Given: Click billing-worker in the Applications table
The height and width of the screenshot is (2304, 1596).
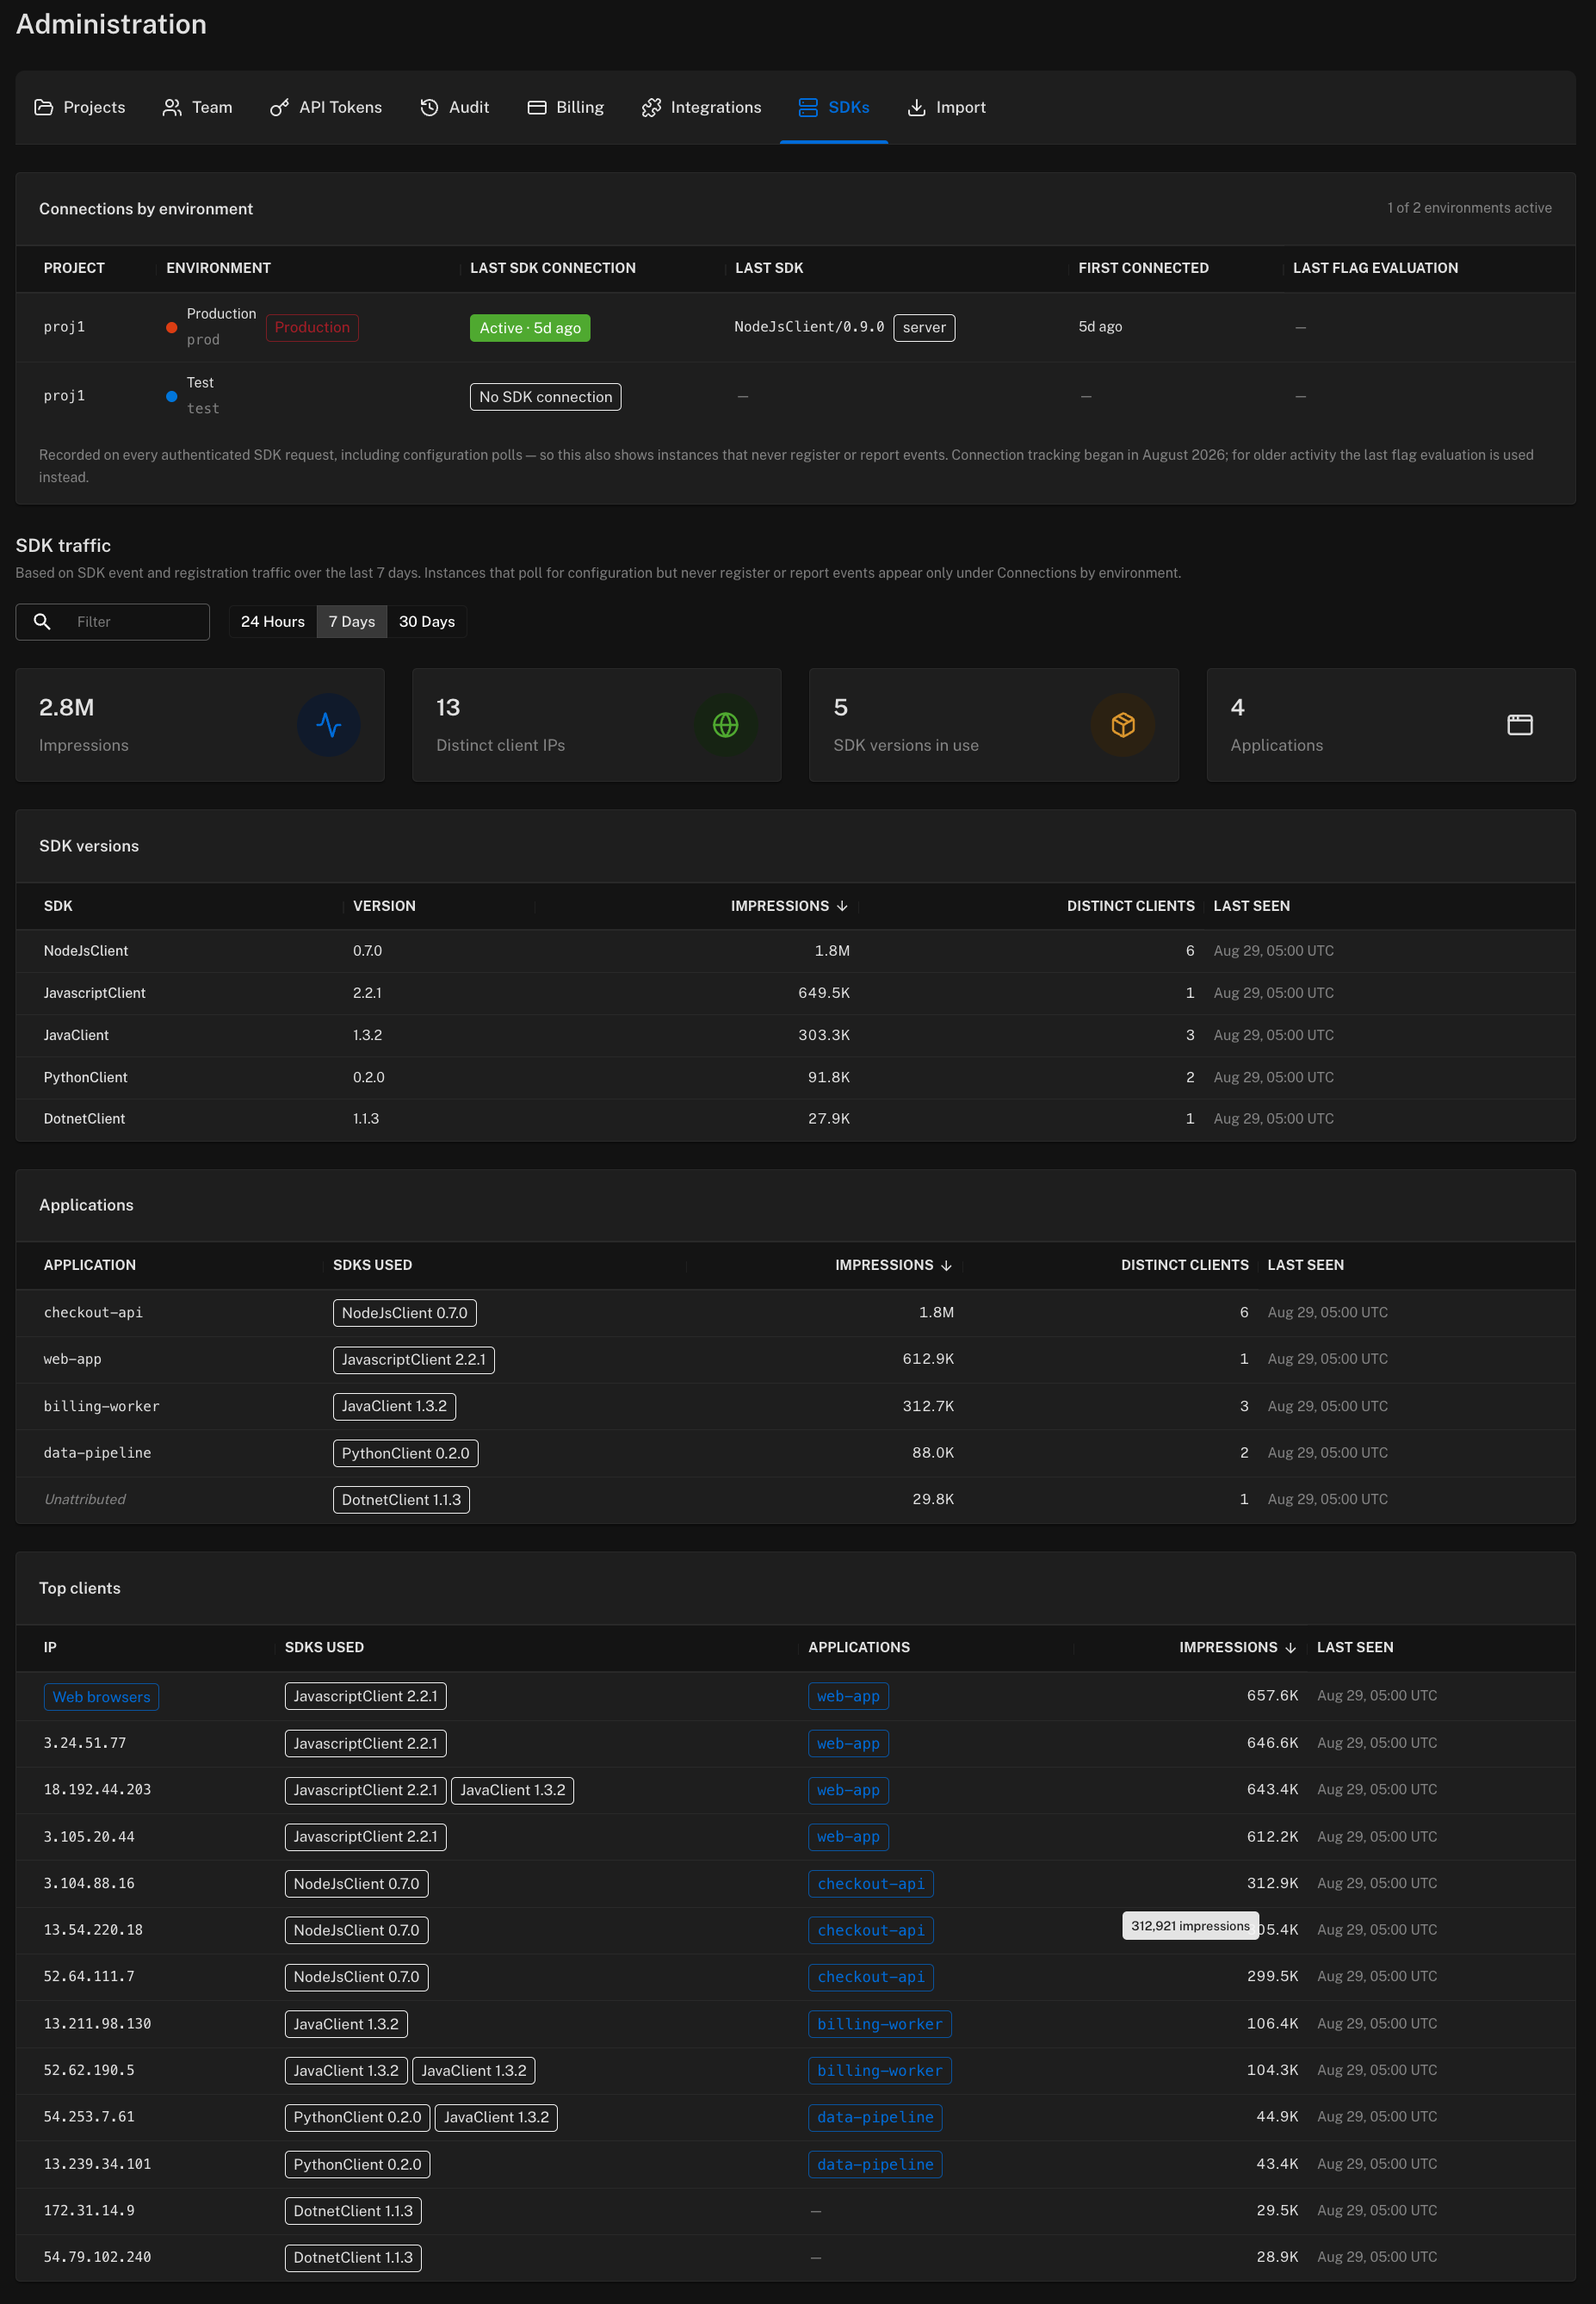Looking at the screenshot, I should pyautogui.click(x=101, y=1406).
